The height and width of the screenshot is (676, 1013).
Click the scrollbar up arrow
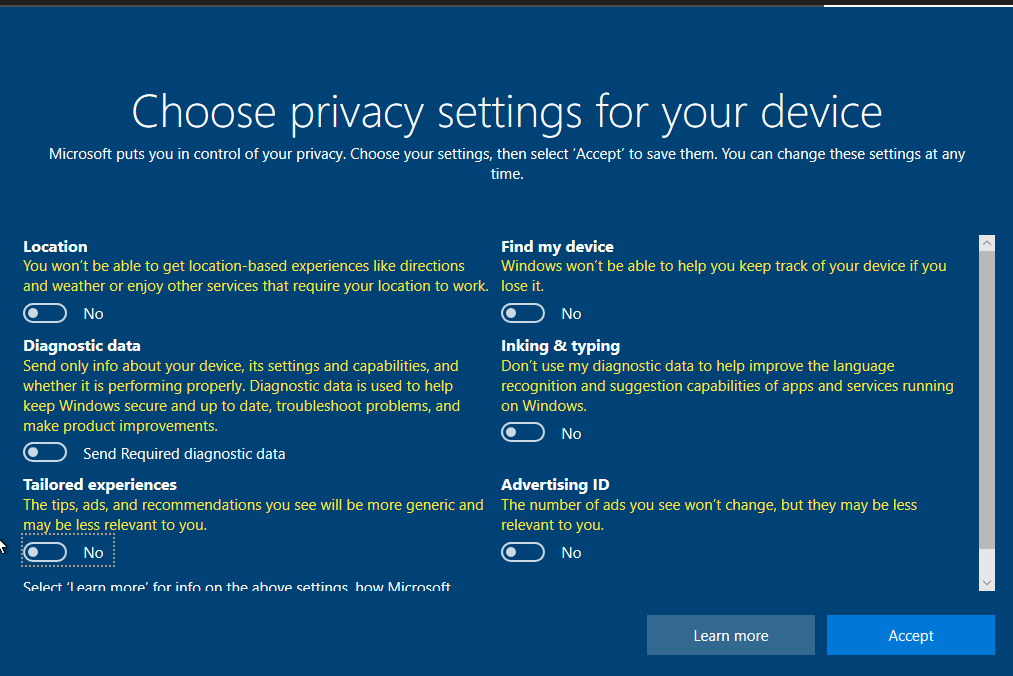pyautogui.click(x=987, y=243)
